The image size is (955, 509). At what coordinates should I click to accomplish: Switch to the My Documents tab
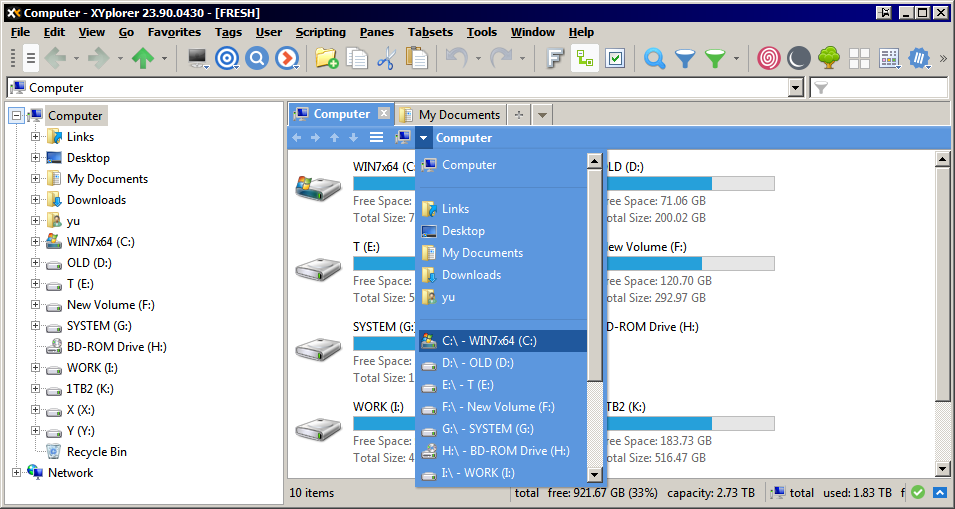click(451, 114)
